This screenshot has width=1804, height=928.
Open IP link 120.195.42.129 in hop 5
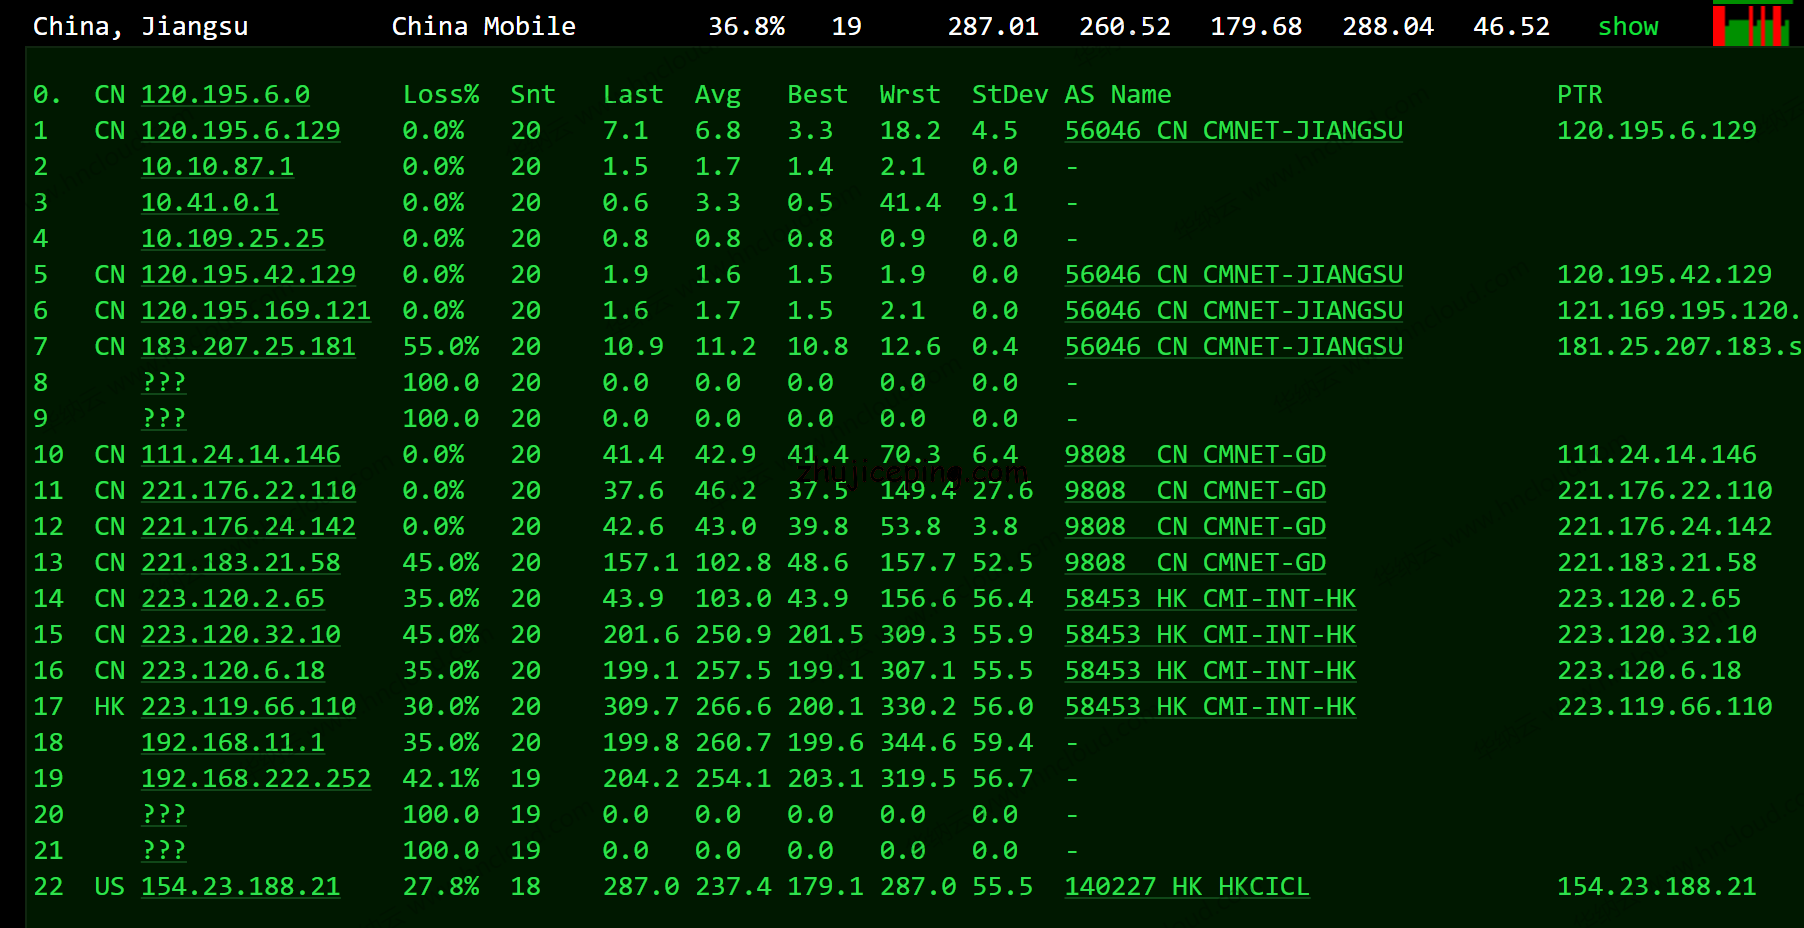coord(248,275)
